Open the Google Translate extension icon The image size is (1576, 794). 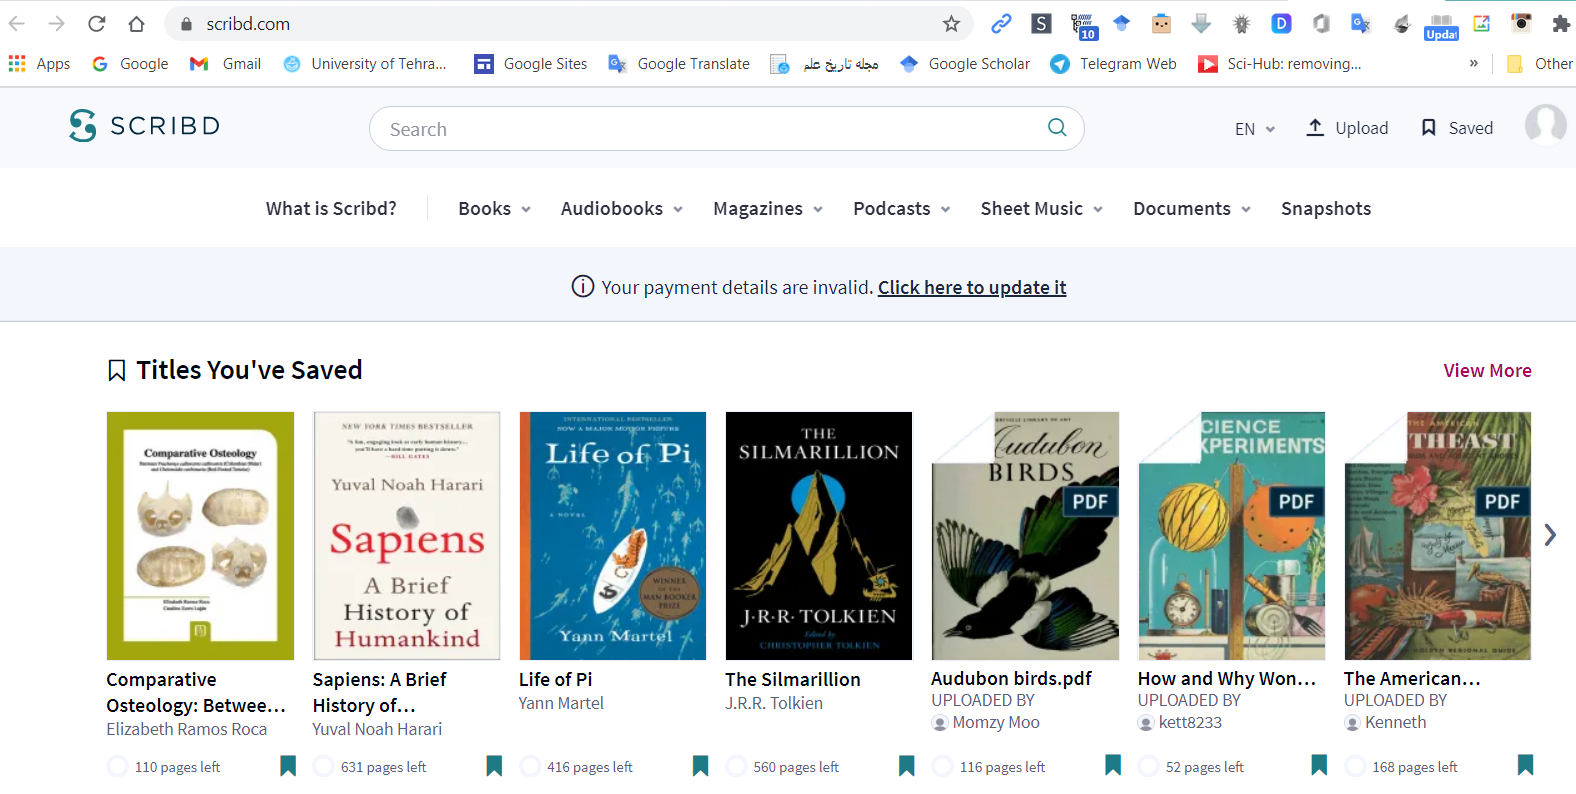pyautogui.click(x=1361, y=23)
